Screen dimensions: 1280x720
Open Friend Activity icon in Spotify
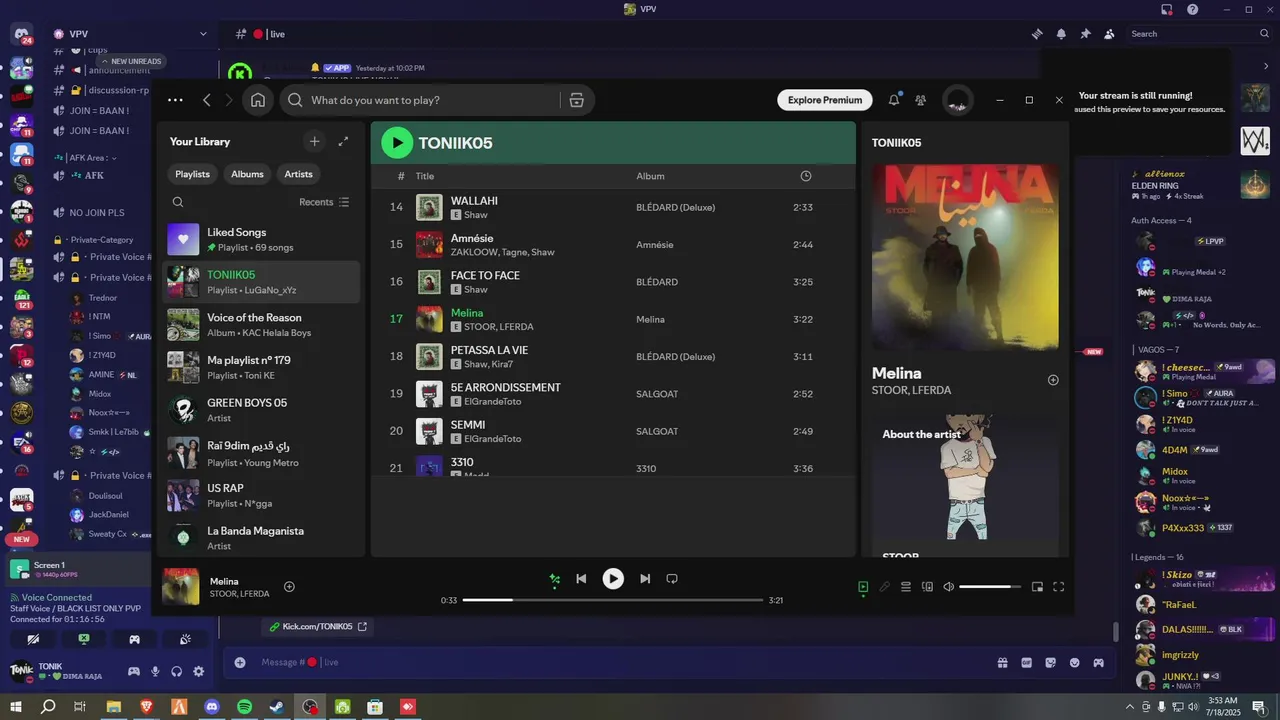921,100
